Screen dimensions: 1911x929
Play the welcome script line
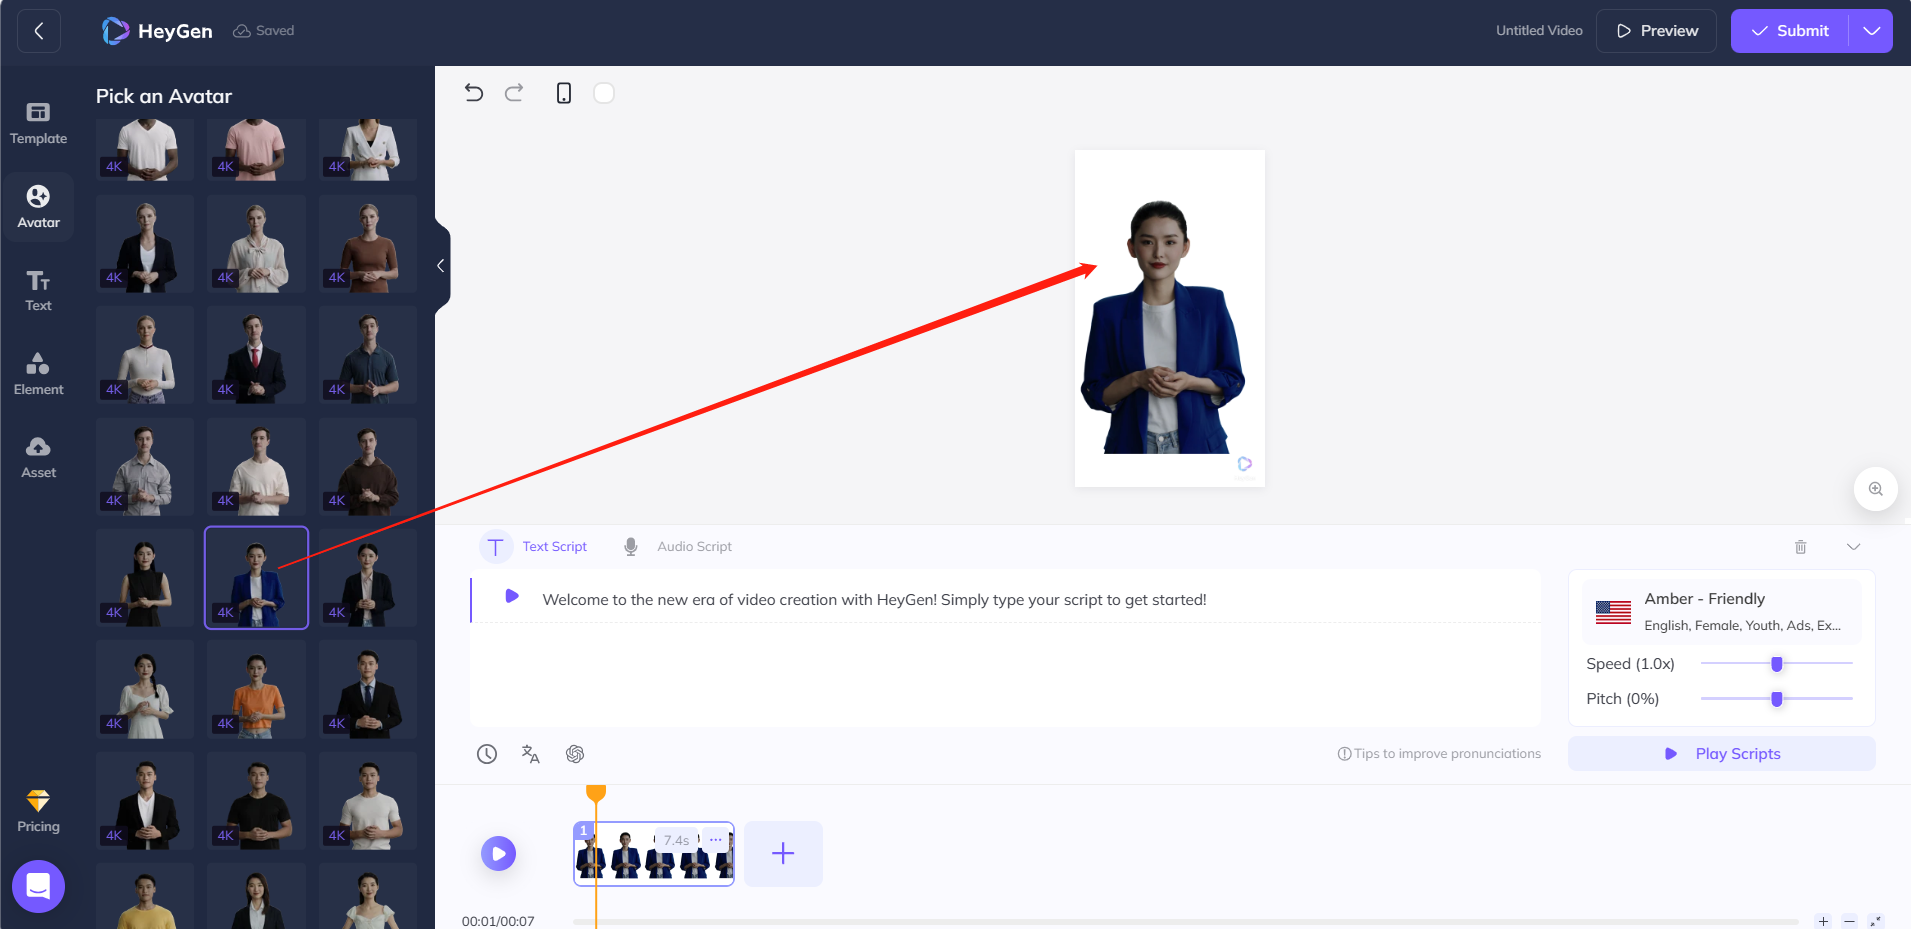[x=512, y=596]
